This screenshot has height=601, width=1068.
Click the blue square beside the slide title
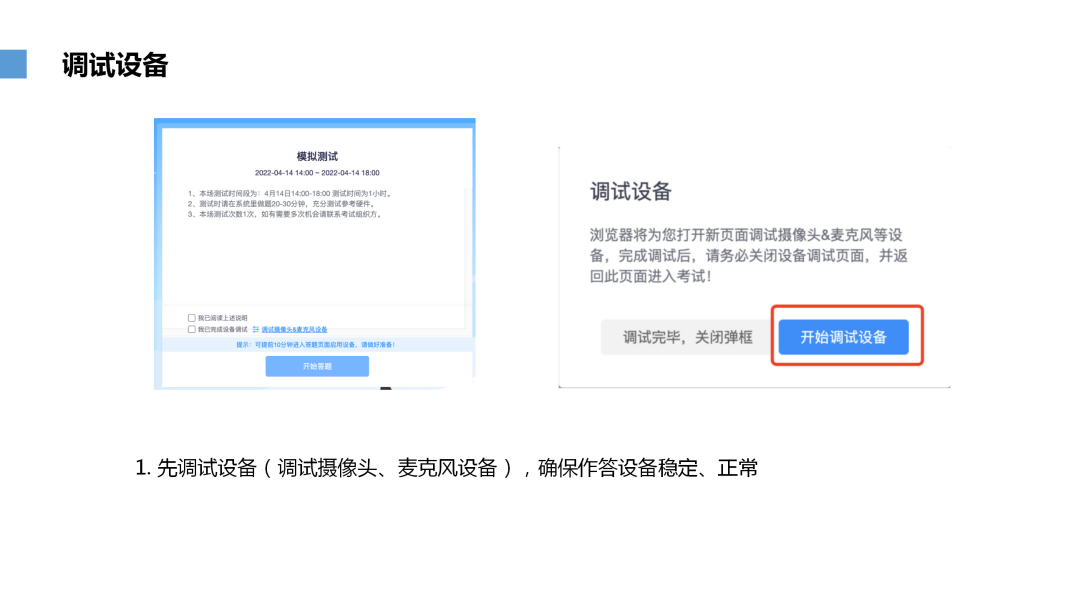[13, 64]
